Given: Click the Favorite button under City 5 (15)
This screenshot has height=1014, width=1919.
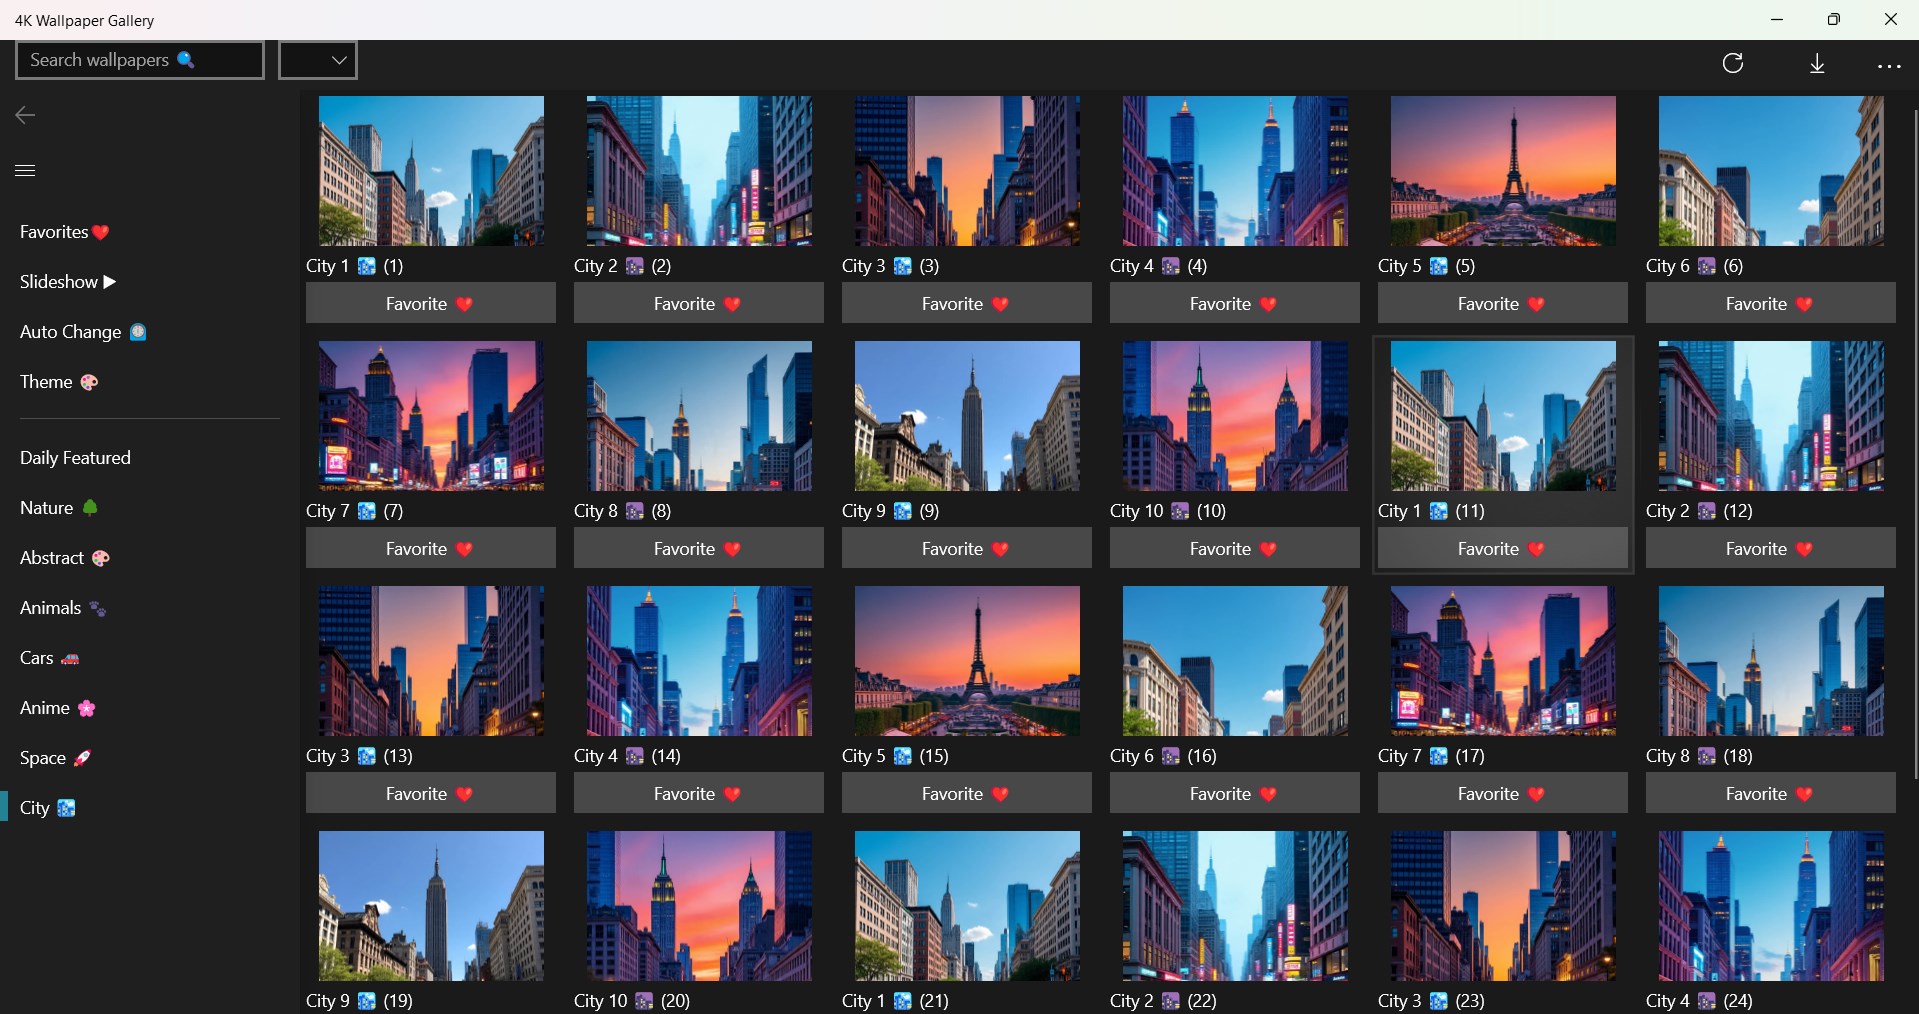Looking at the screenshot, I should (x=967, y=794).
